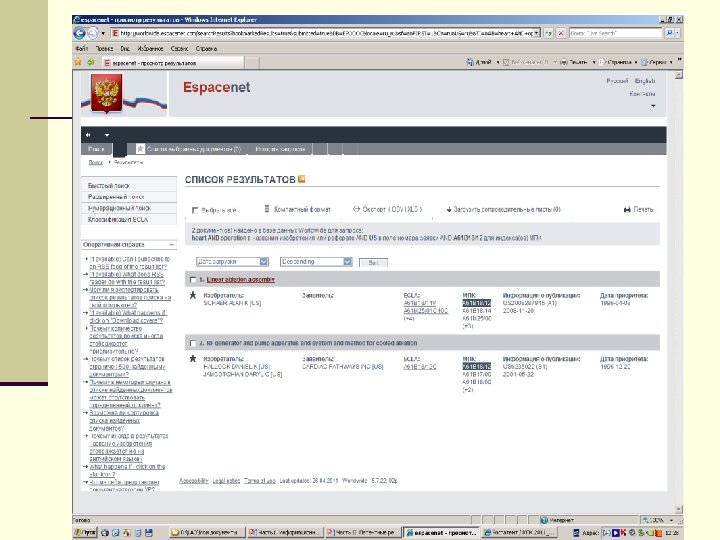
Task: Click the red Stop loading icon
Action: [x=561, y=33]
